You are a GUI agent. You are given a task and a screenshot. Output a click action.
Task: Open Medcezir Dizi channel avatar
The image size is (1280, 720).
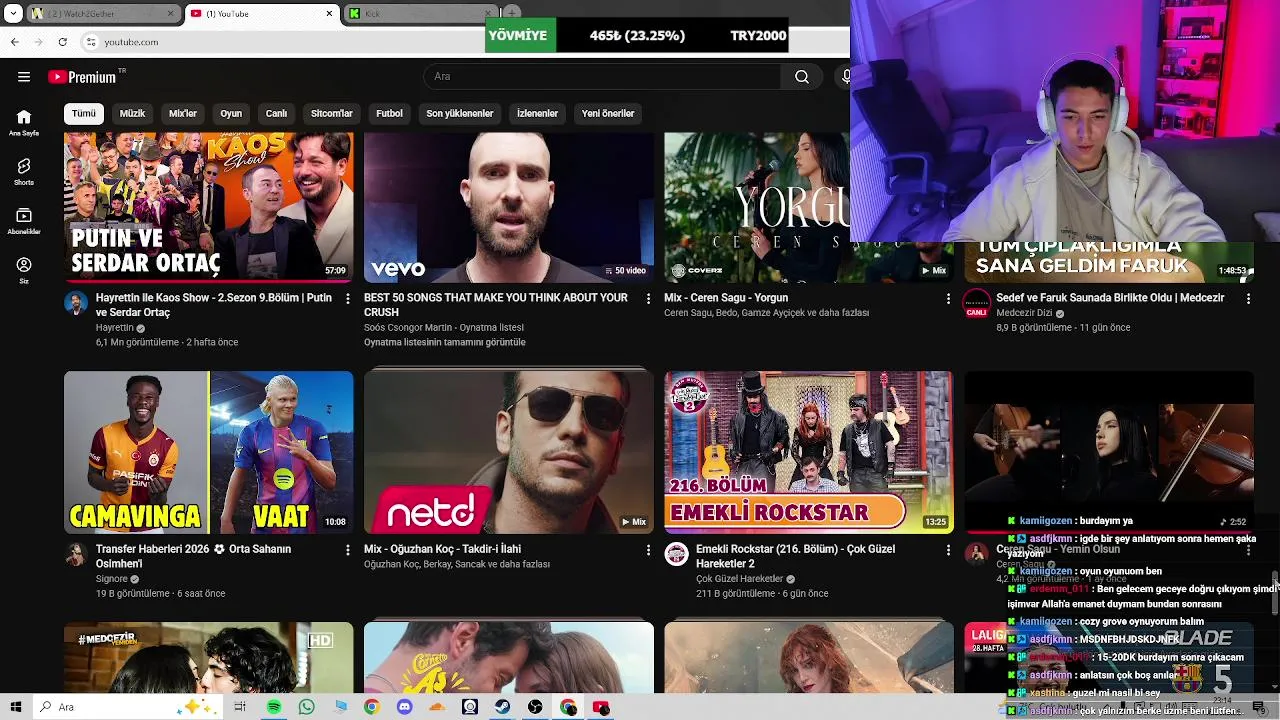[977, 303]
